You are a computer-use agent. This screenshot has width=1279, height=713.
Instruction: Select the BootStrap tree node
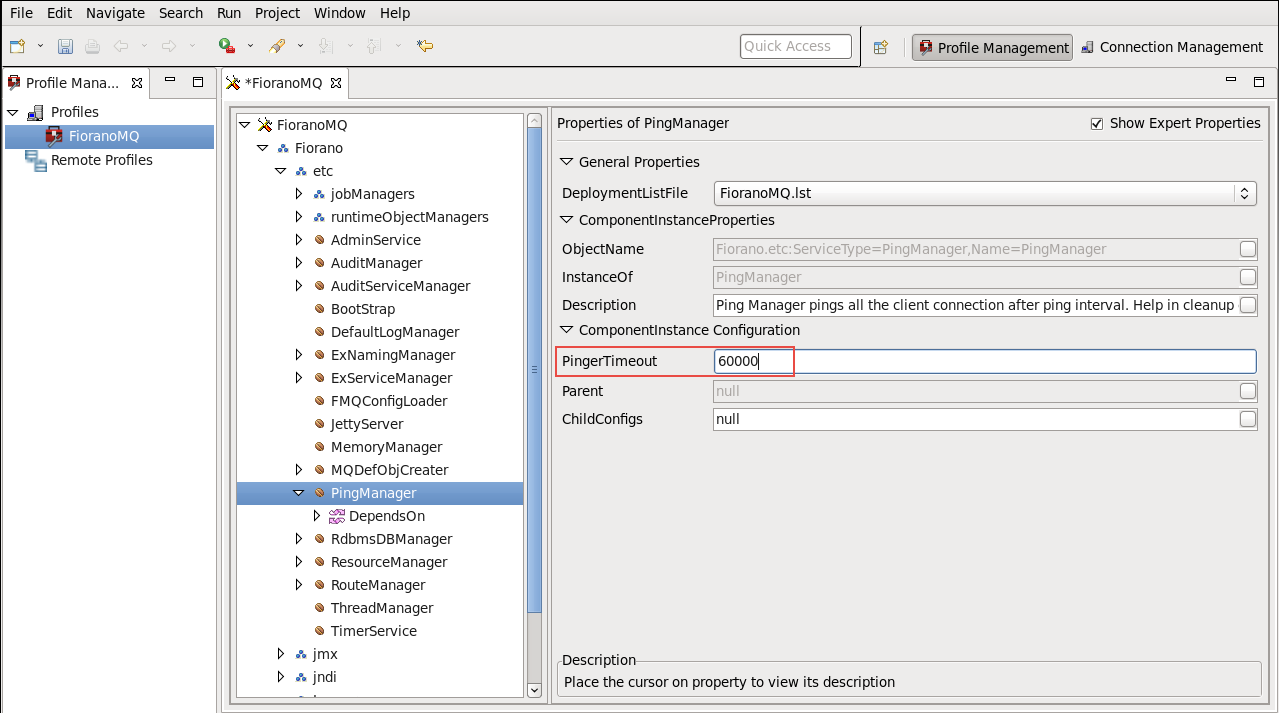coord(363,309)
